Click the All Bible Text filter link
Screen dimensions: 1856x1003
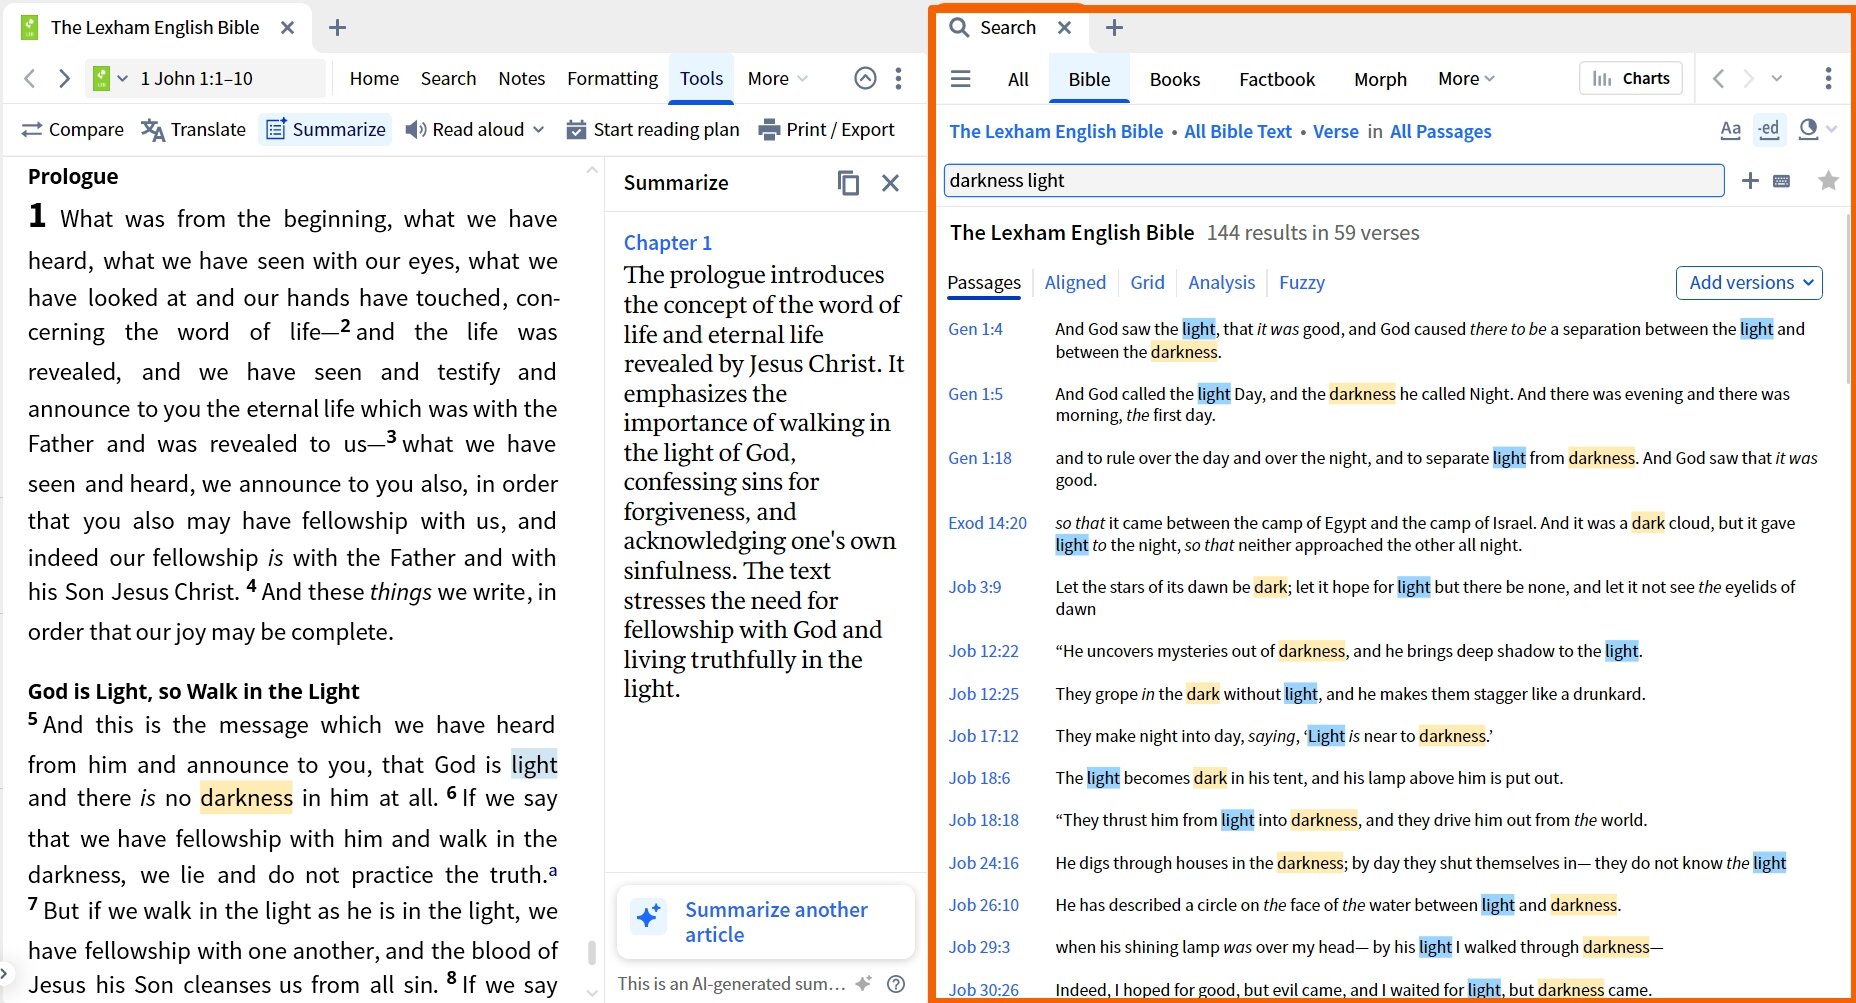point(1238,131)
